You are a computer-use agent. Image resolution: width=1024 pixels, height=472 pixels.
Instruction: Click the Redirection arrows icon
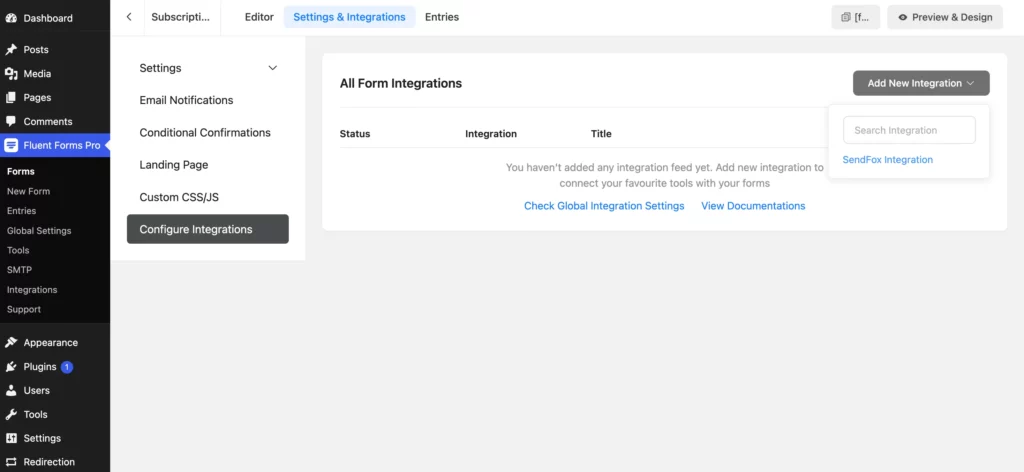10,462
